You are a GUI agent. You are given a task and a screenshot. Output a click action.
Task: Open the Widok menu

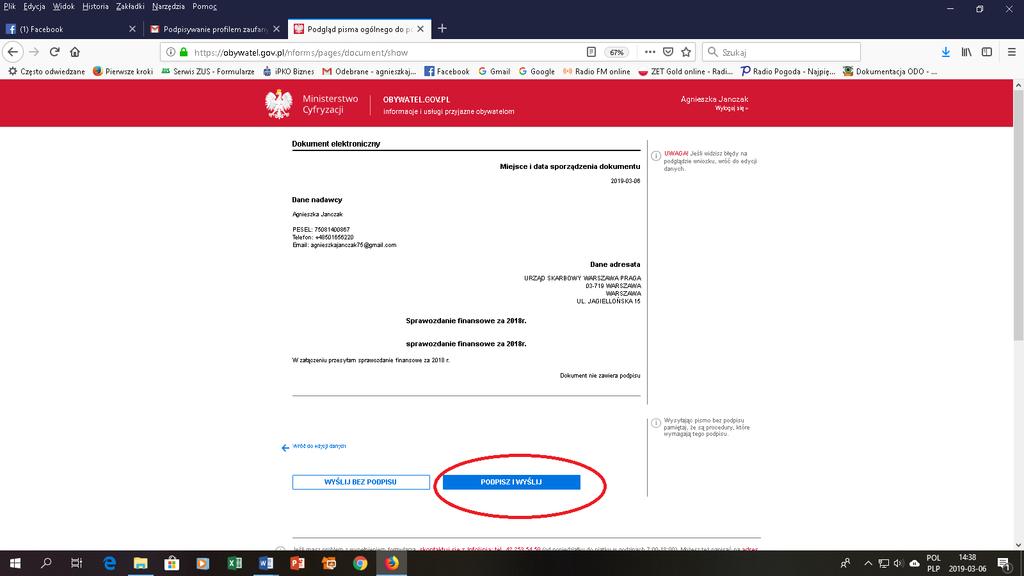pyautogui.click(x=63, y=6)
